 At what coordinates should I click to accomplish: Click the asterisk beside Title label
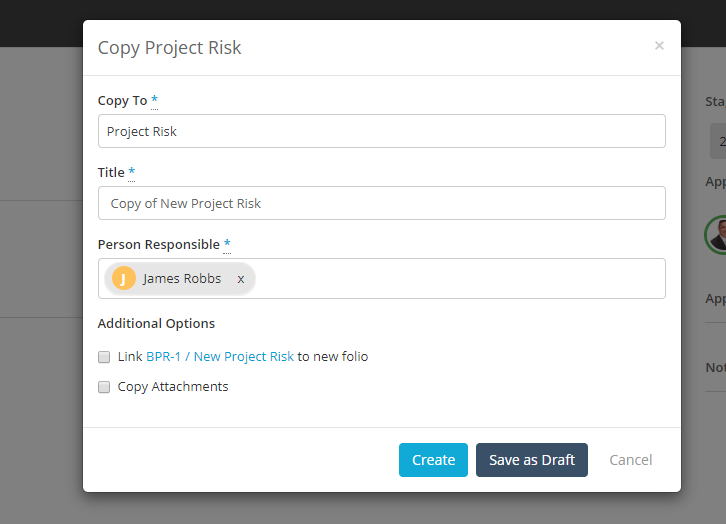[x=131, y=172]
